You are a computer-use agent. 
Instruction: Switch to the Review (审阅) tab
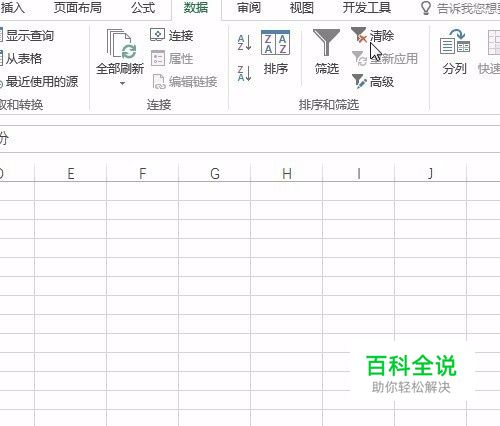tap(249, 8)
